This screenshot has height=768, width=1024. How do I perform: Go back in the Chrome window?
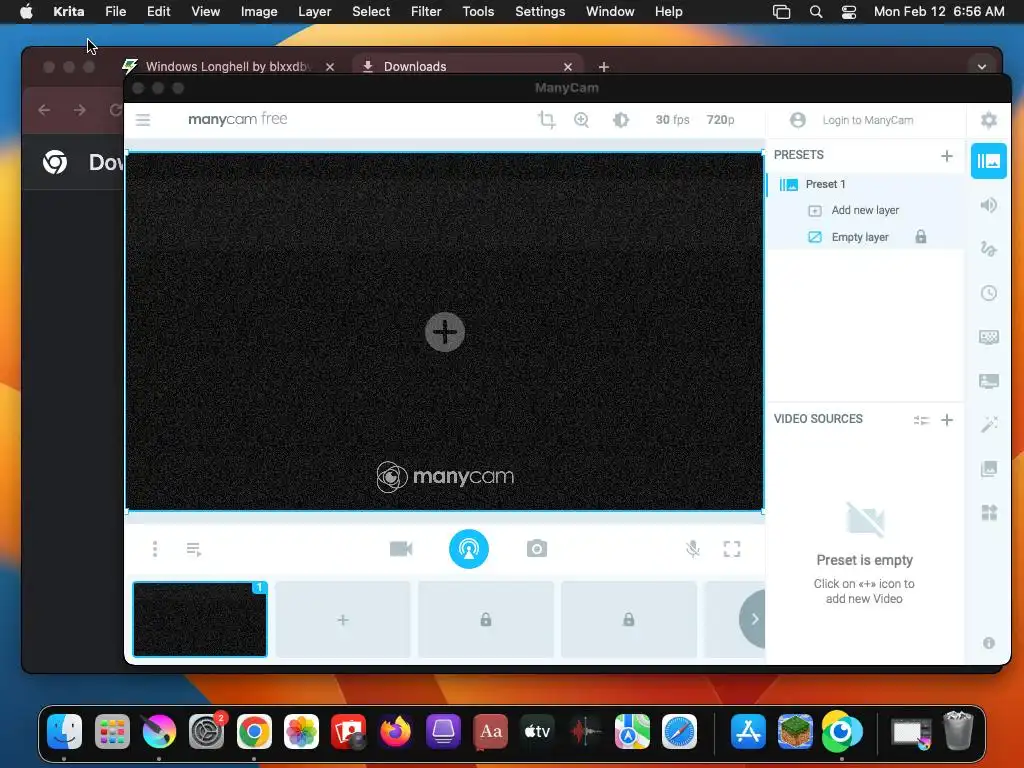click(44, 110)
